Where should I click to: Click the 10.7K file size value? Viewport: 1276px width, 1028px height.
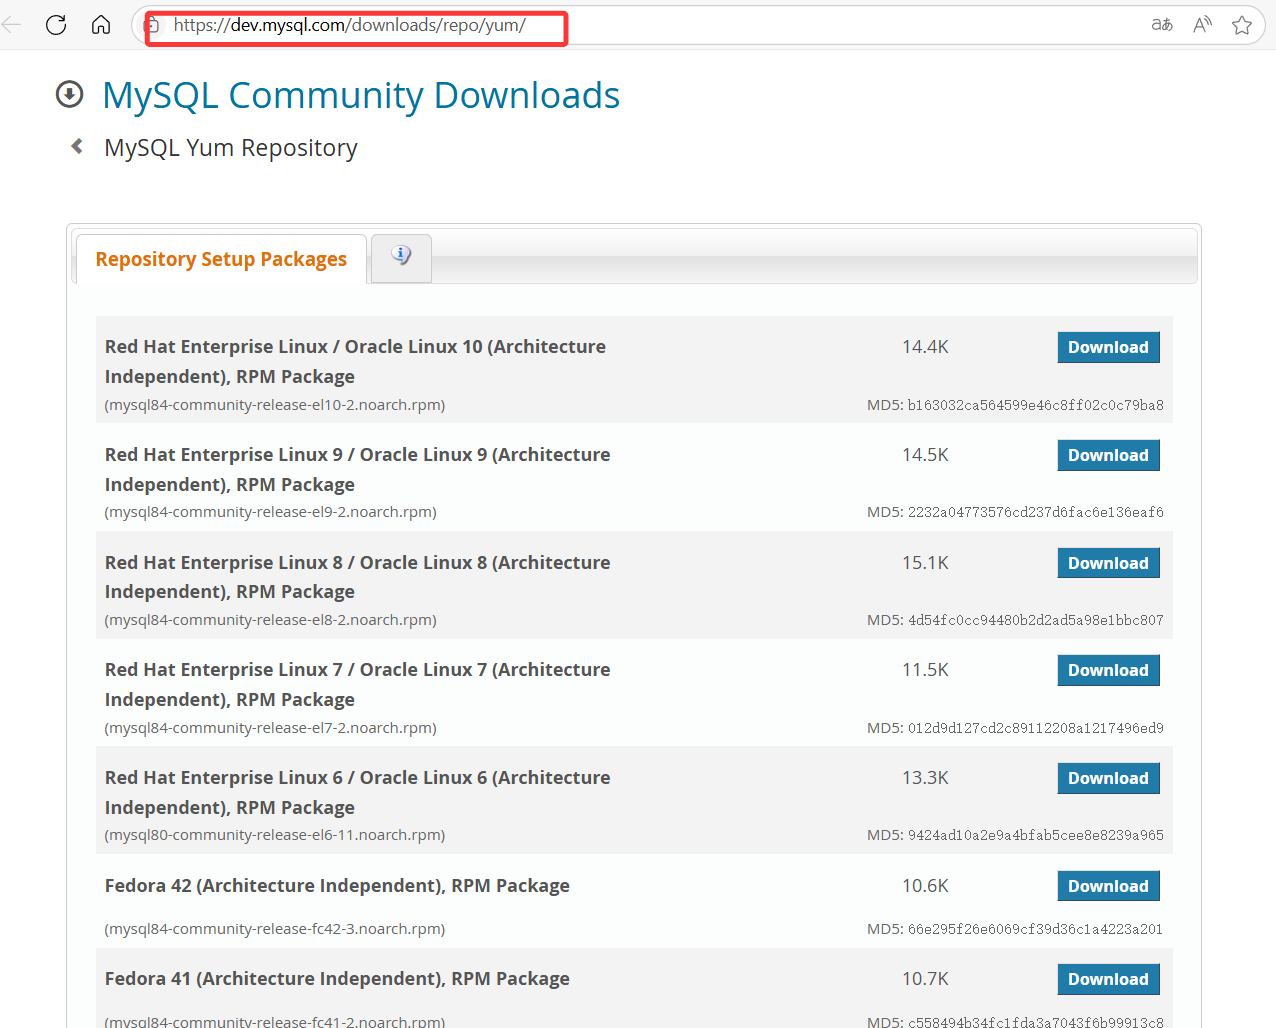point(925,979)
